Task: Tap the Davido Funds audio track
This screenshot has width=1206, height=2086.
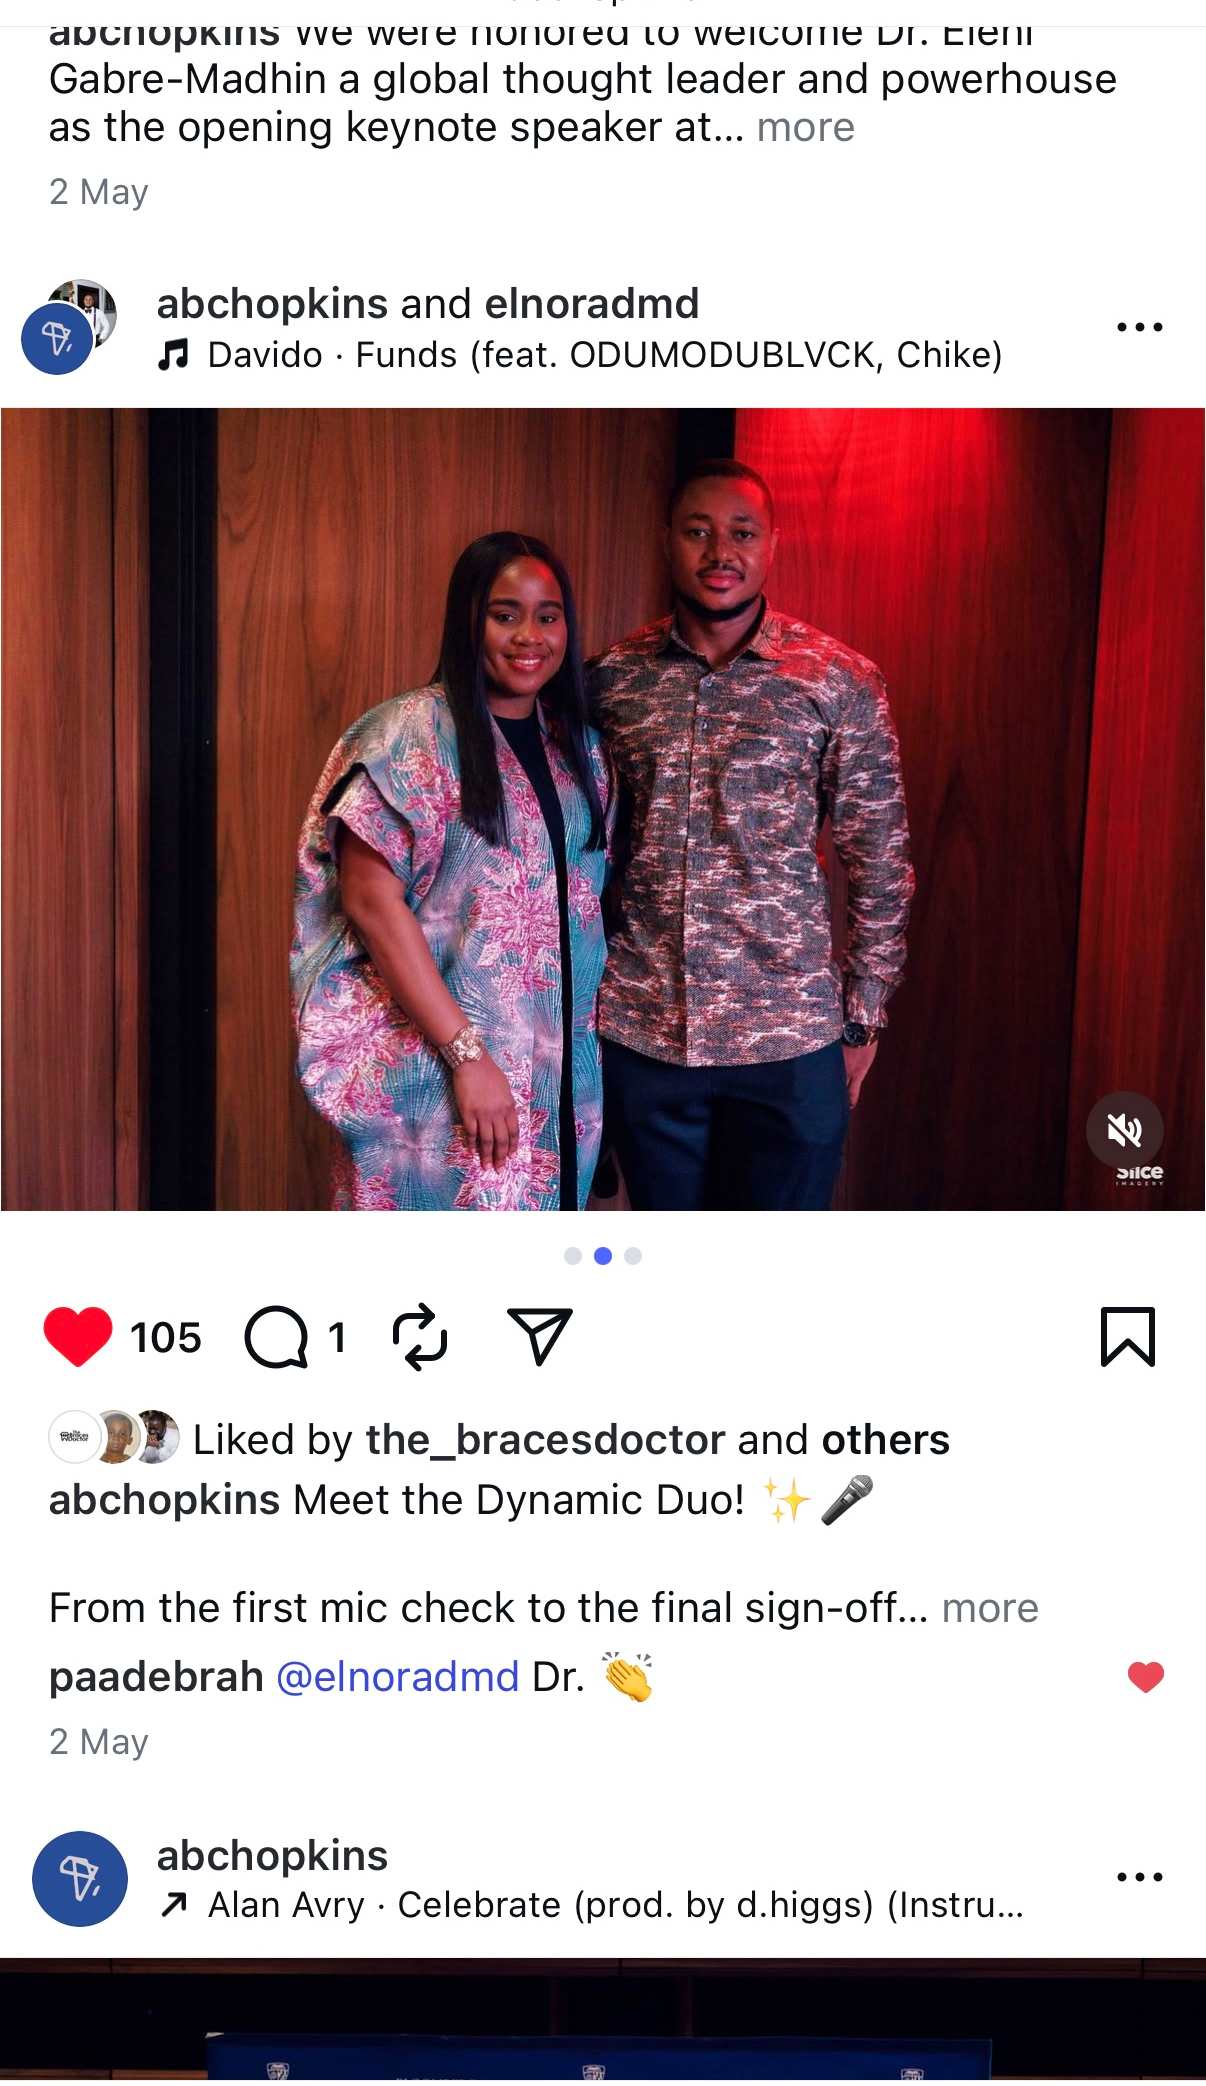Action: pyautogui.click(x=580, y=355)
